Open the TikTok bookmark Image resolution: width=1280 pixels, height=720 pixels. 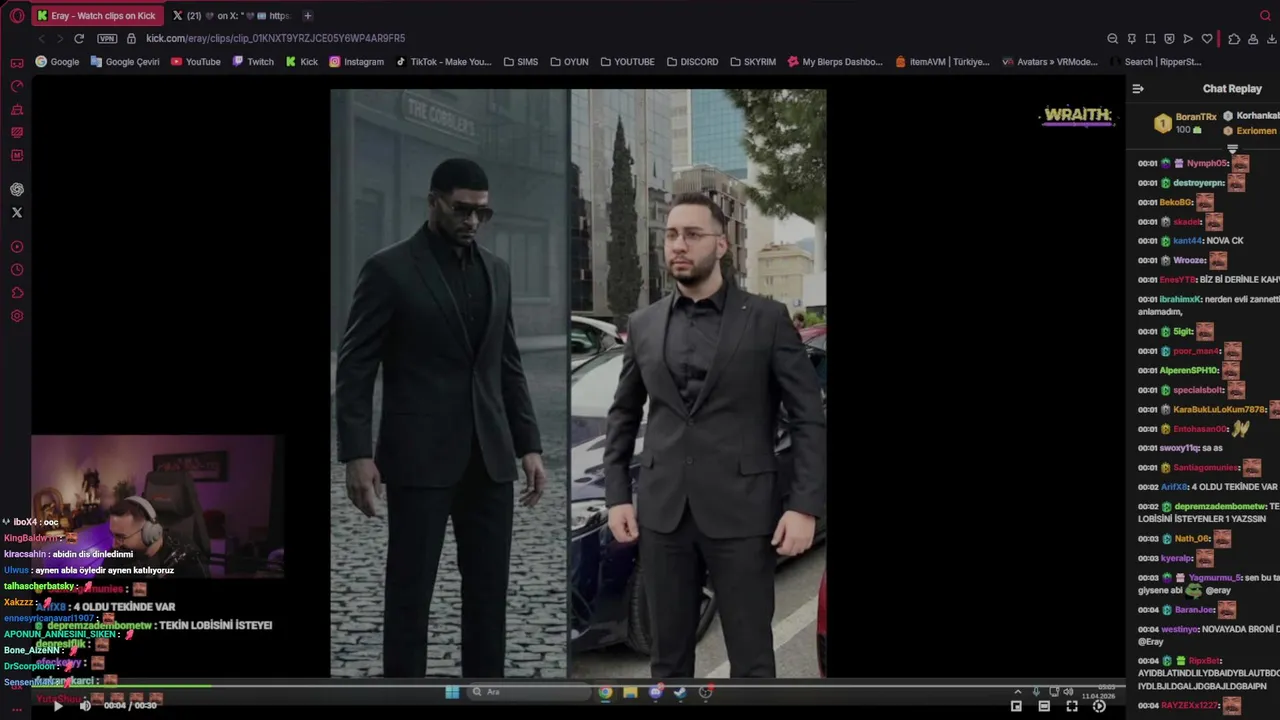coord(443,61)
